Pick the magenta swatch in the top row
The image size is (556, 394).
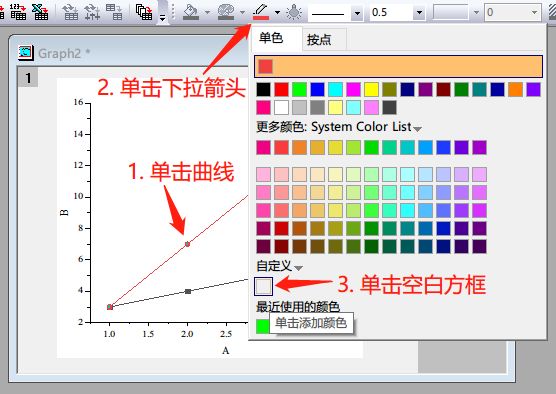pyautogui.click(x=353, y=90)
